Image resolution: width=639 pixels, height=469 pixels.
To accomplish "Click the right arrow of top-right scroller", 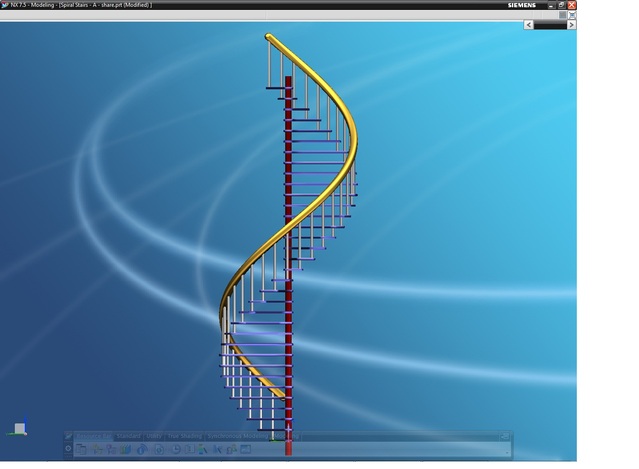I will 571,25.
